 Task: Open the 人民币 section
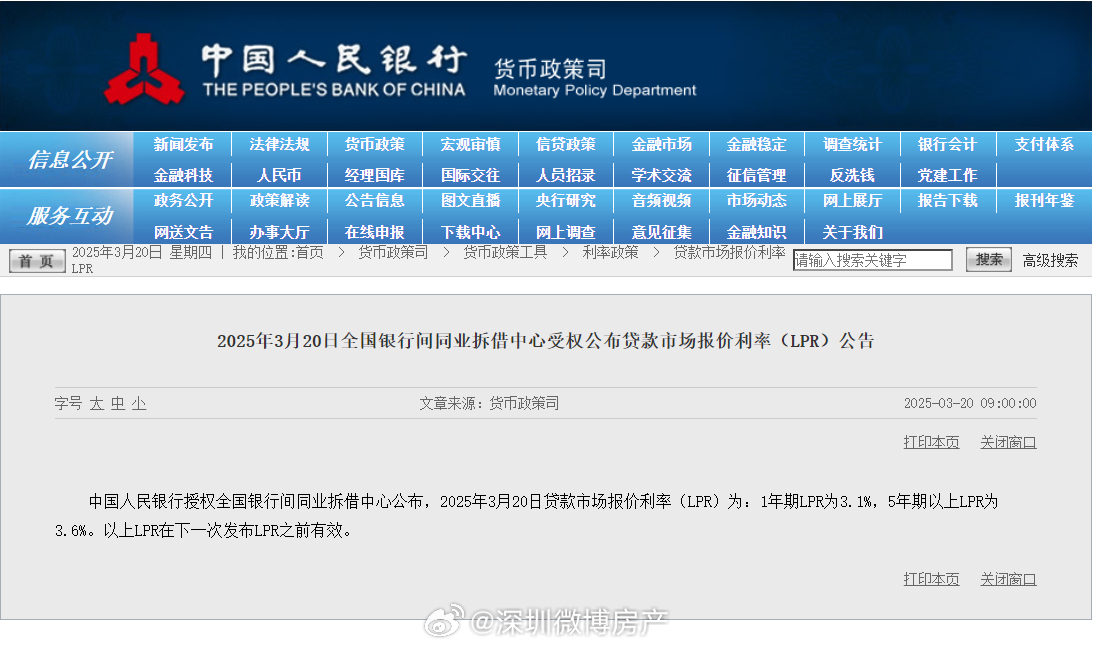pos(279,175)
